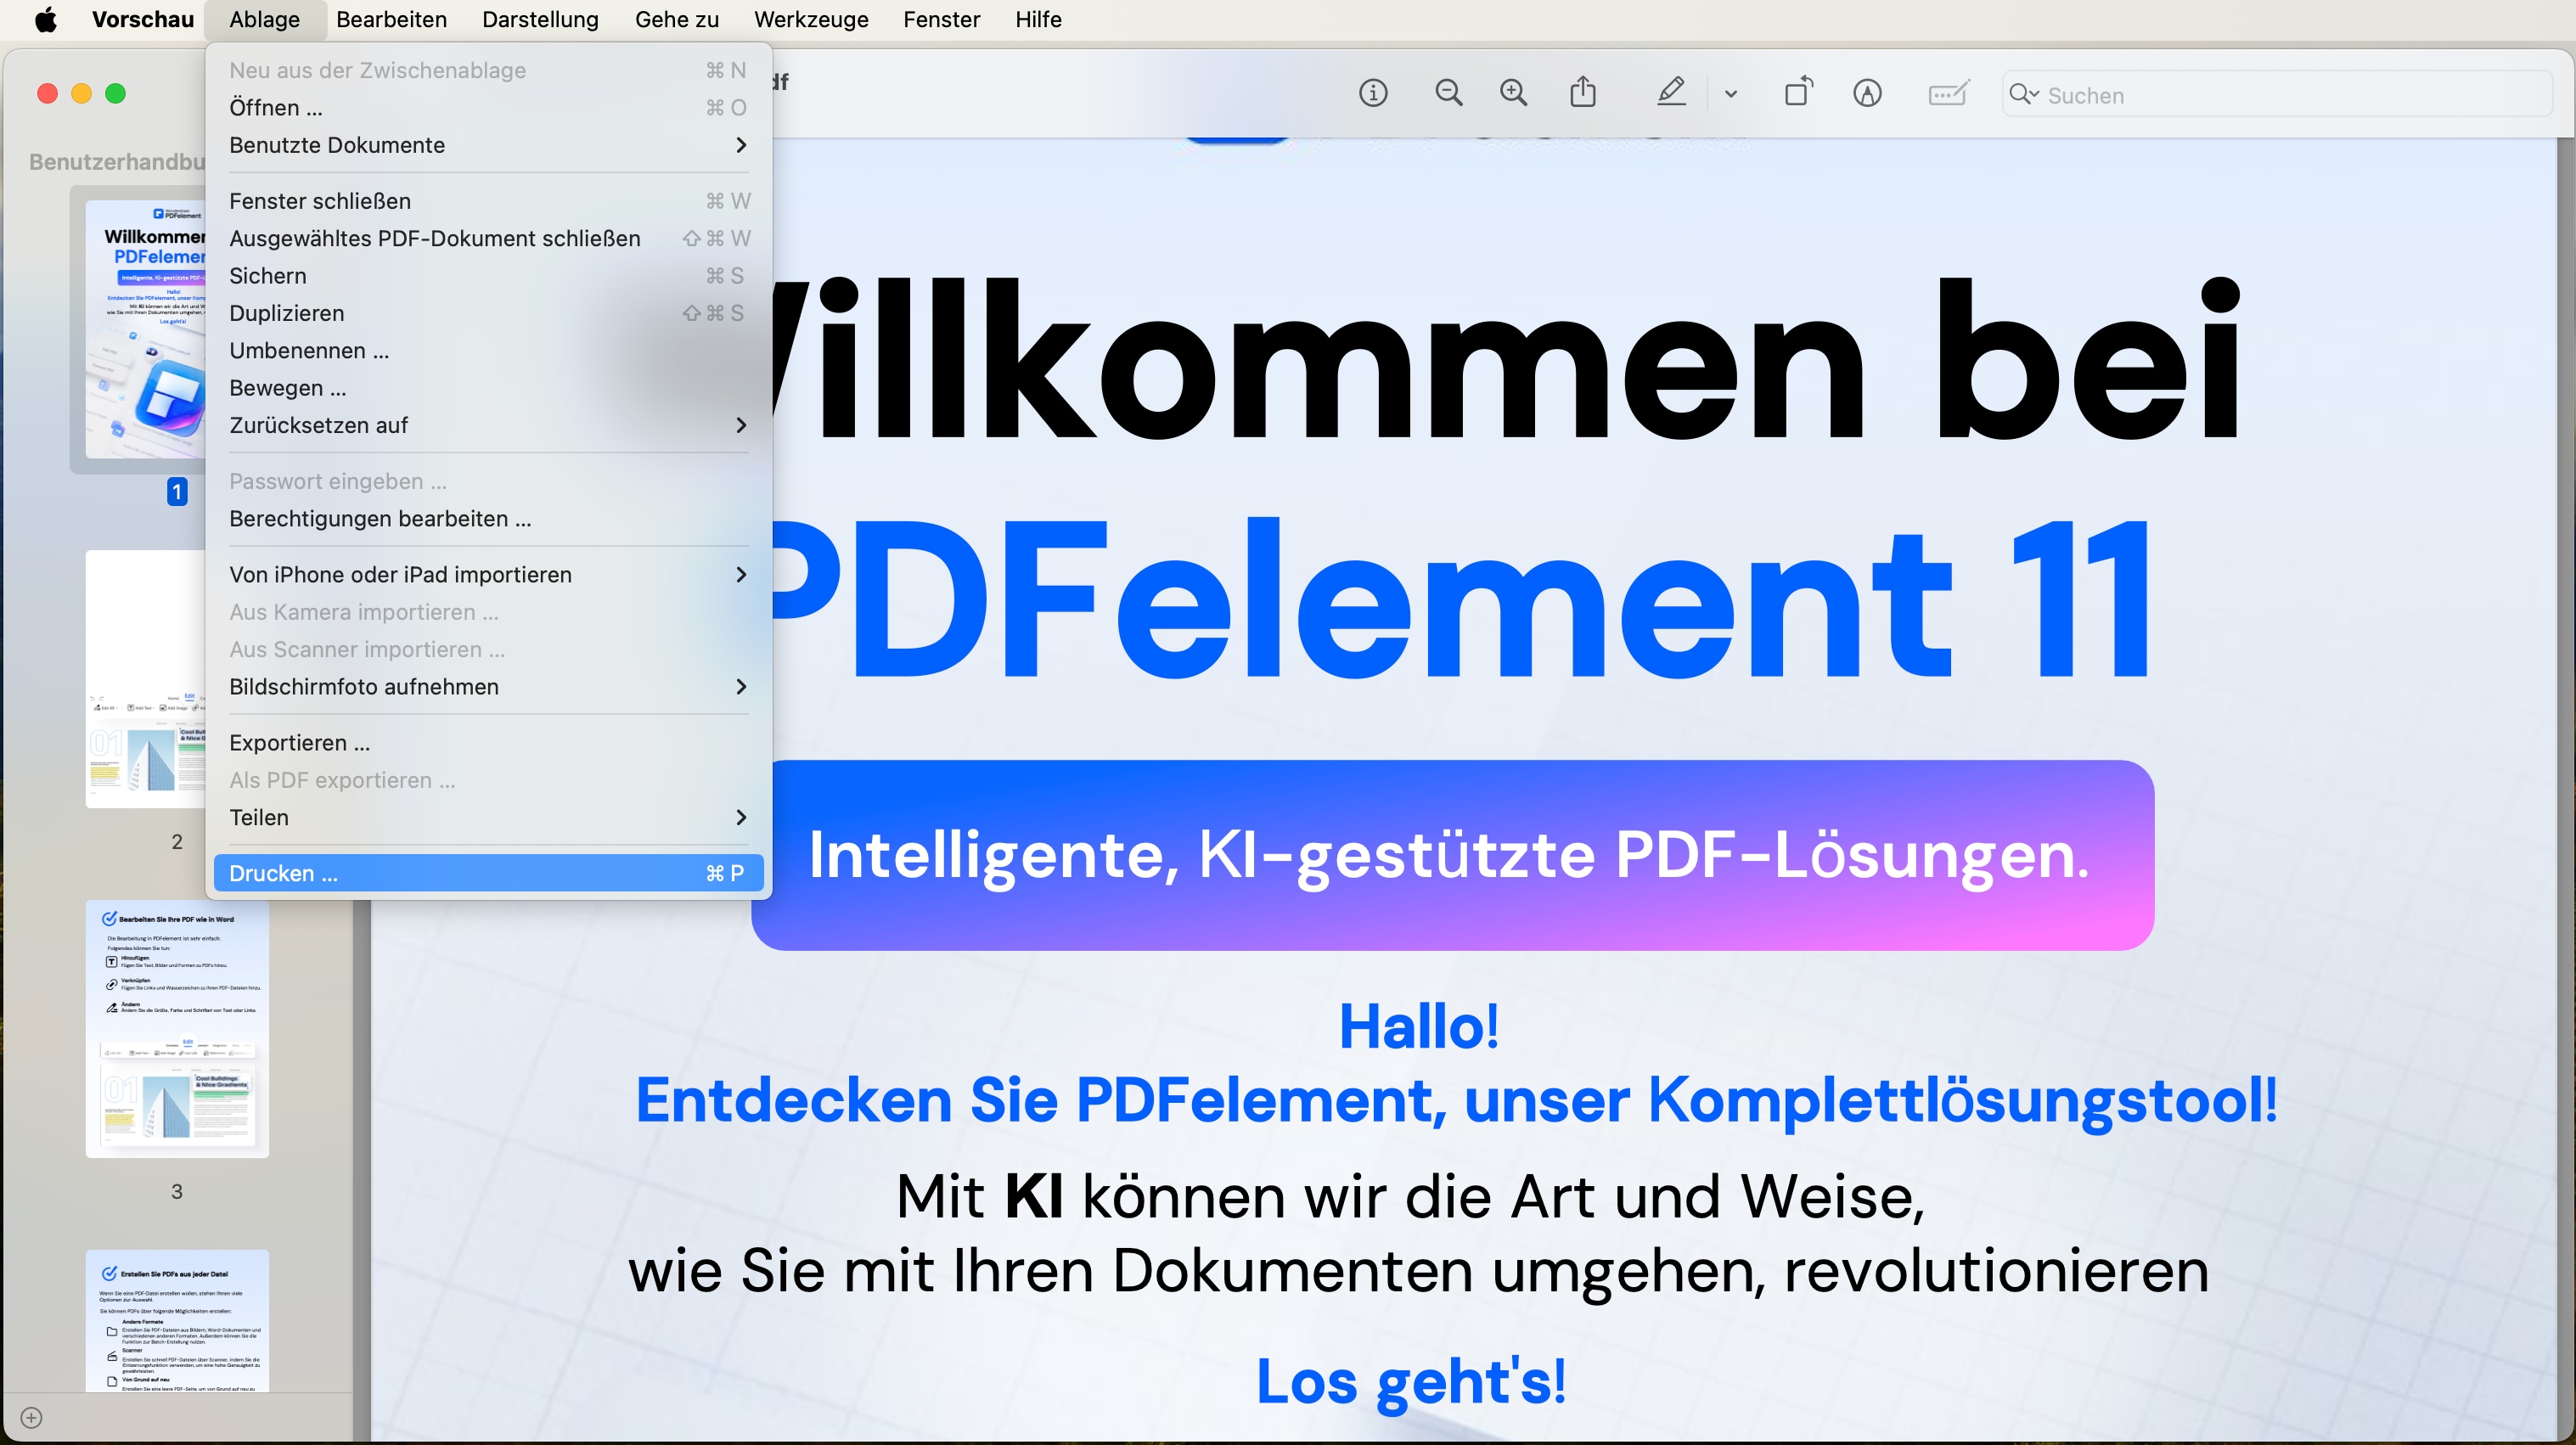
Task: Expand the Teilen submenu
Action: point(488,818)
